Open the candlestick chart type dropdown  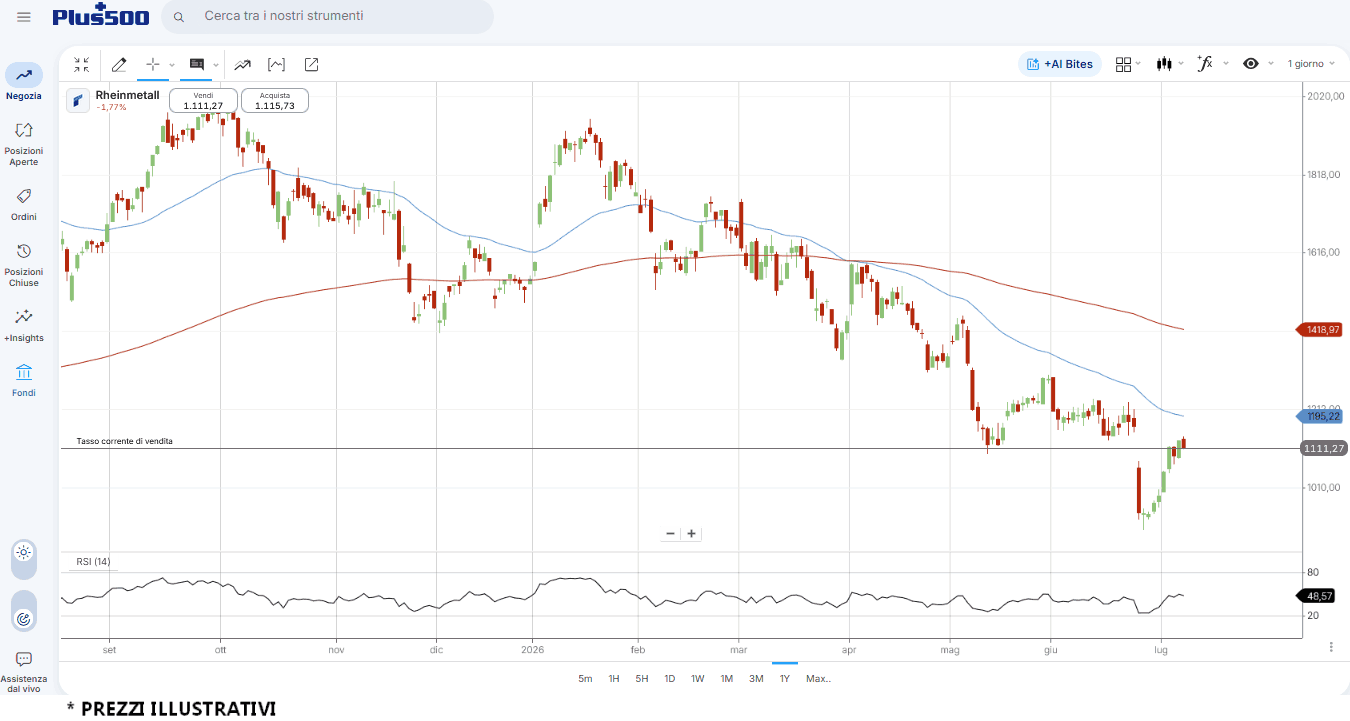click(x=1169, y=64)
